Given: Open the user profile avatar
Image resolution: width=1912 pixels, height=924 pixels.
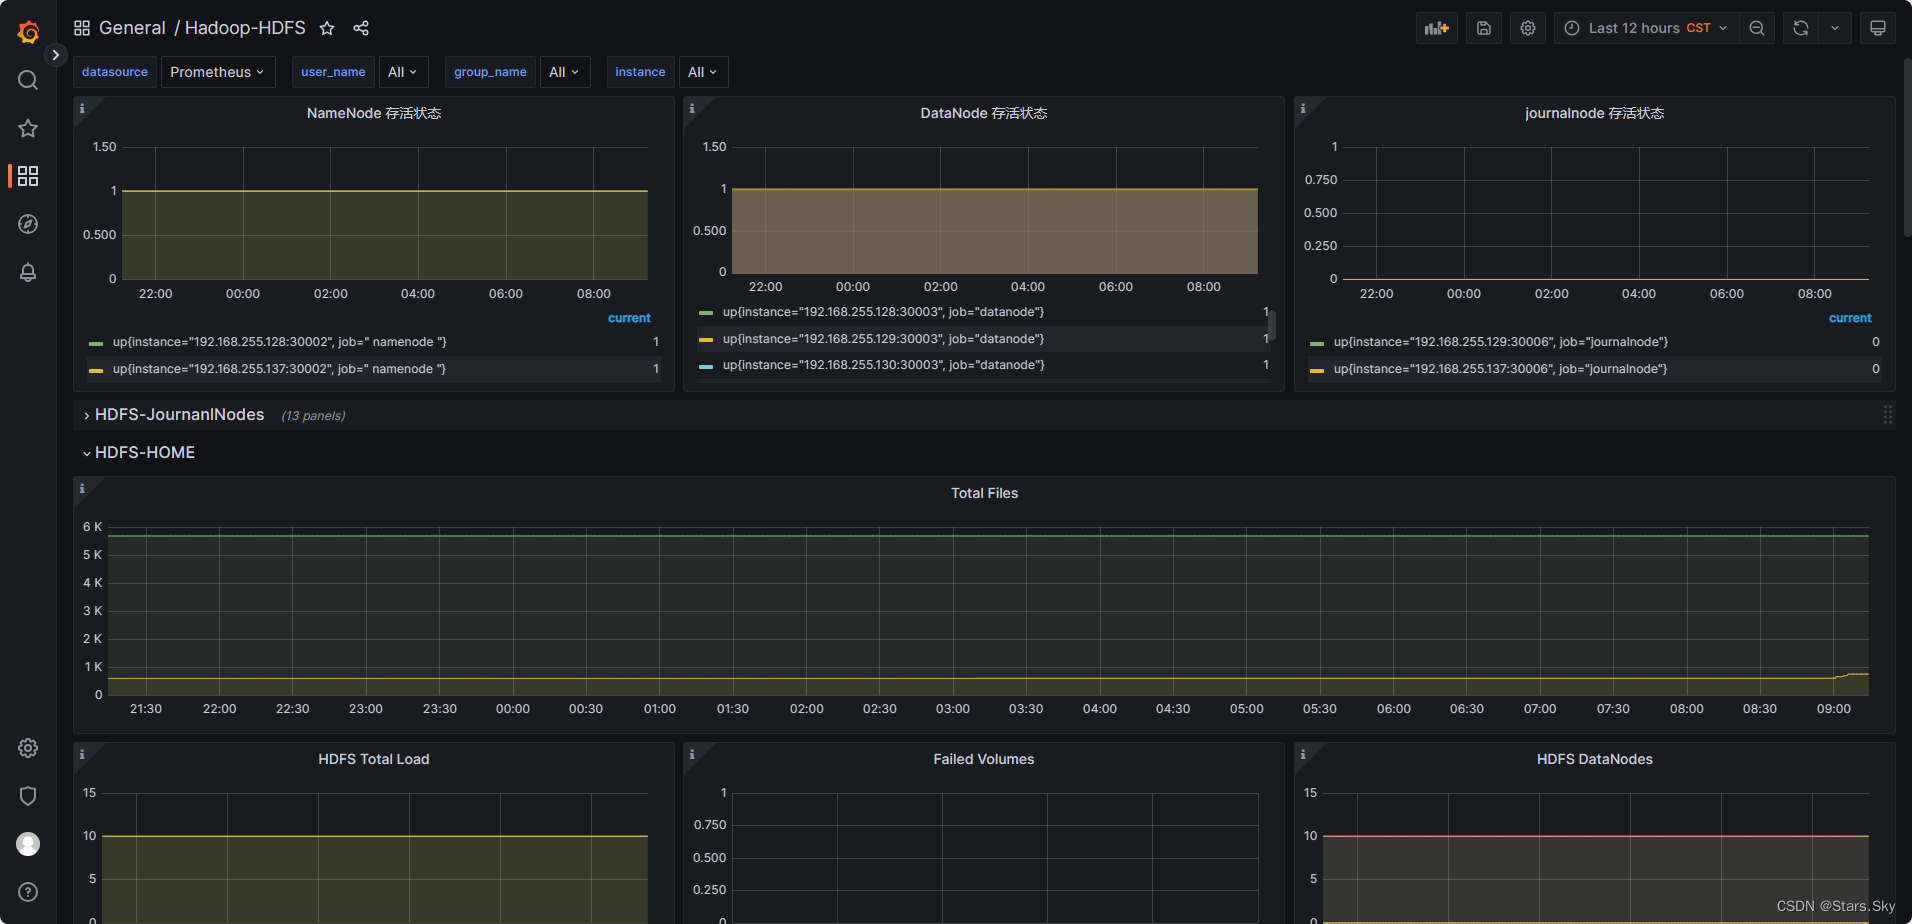Looking at the screenshot, I should coord(28,844).
